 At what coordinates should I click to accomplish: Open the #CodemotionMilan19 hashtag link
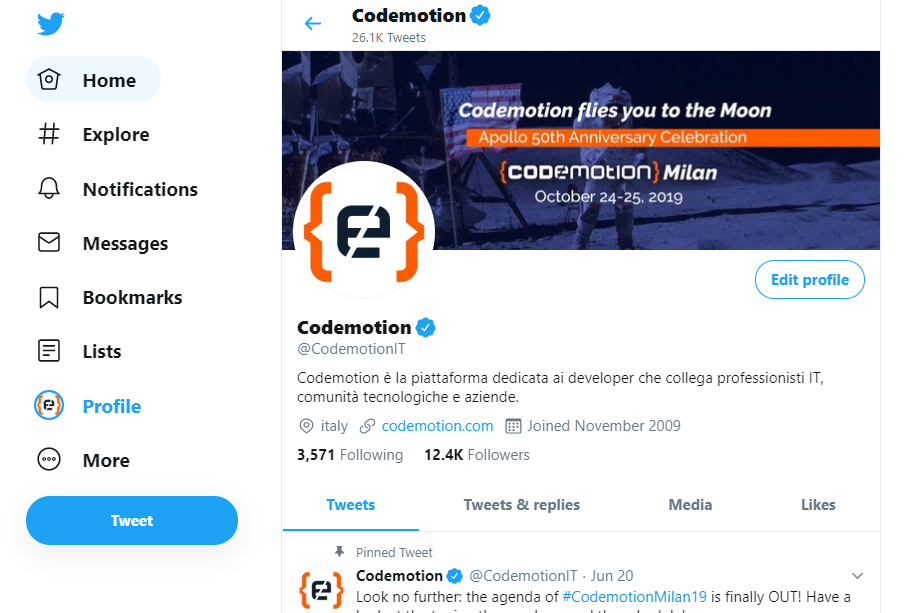[x=634, y=596]
